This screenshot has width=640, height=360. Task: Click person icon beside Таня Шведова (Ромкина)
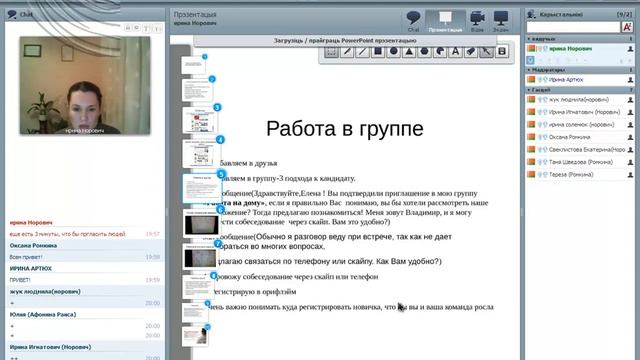pyautogui.click(x=630, y=162)
